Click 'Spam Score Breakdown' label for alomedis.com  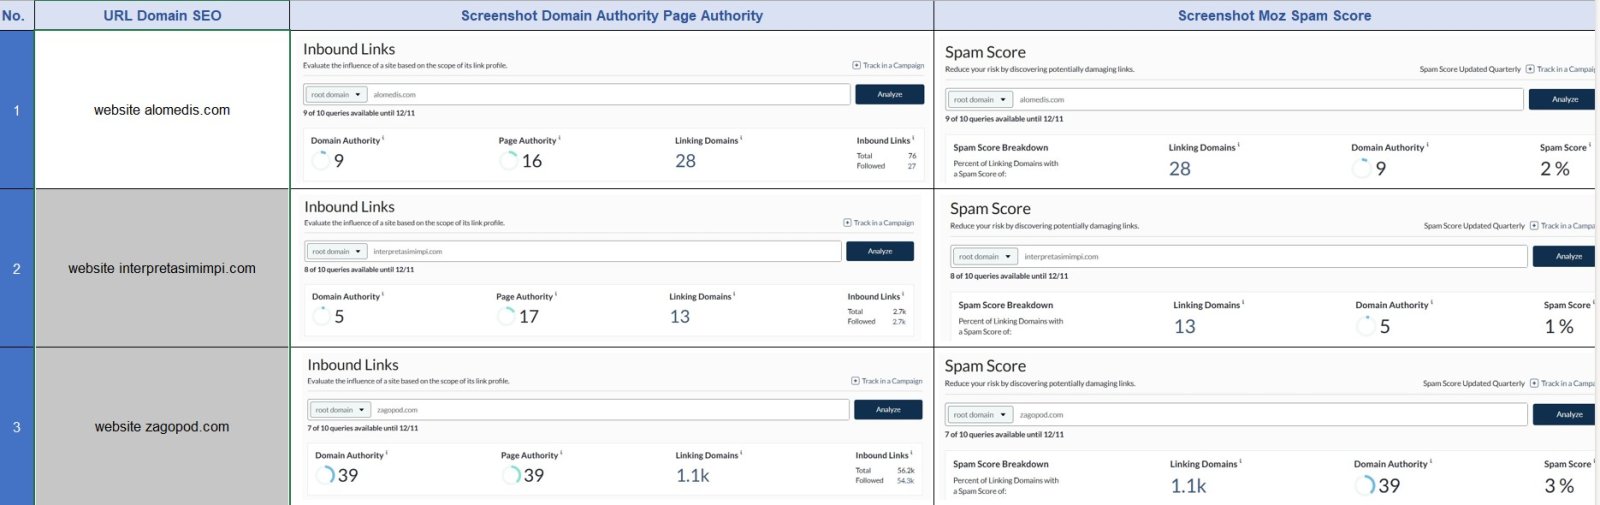(x=1001, y=147)
